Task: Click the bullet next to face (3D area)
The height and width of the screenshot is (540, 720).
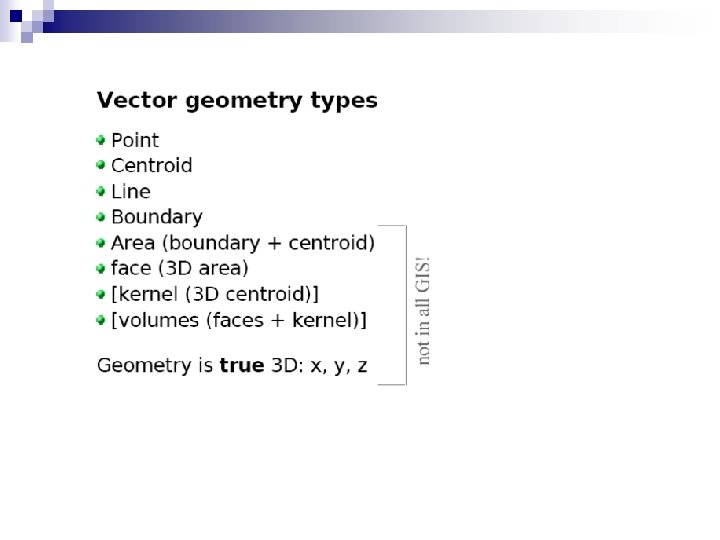Action: 101,268
